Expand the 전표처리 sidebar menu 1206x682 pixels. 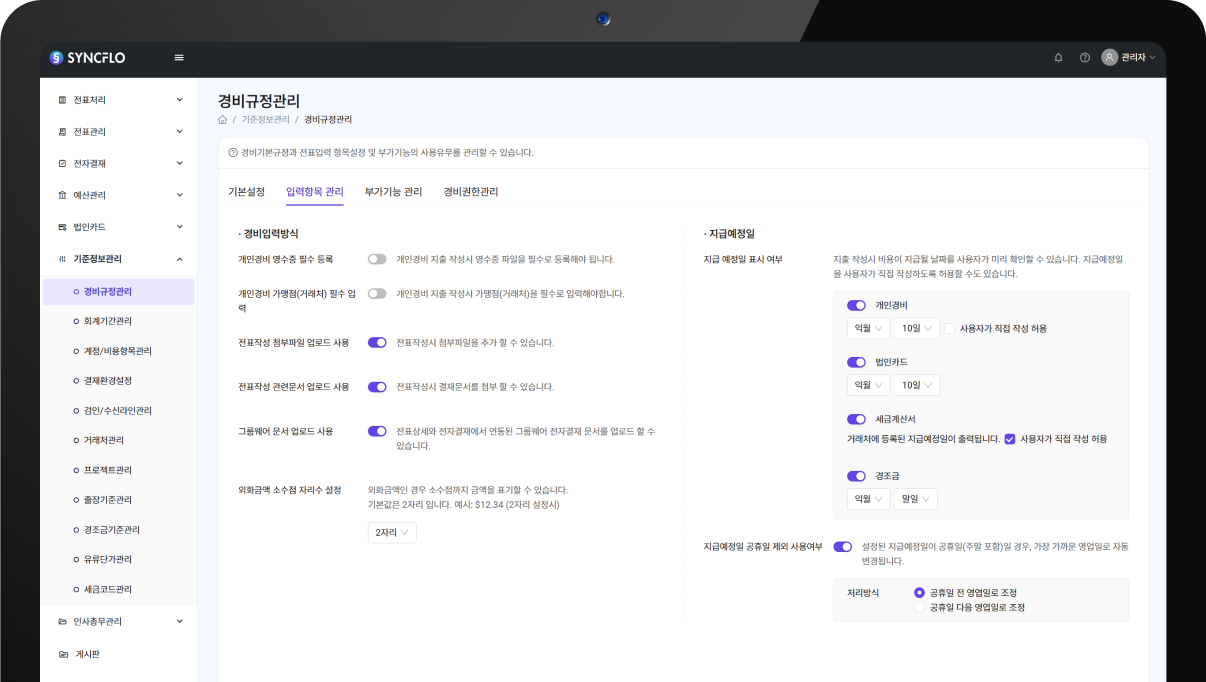[x=179, y=100]
